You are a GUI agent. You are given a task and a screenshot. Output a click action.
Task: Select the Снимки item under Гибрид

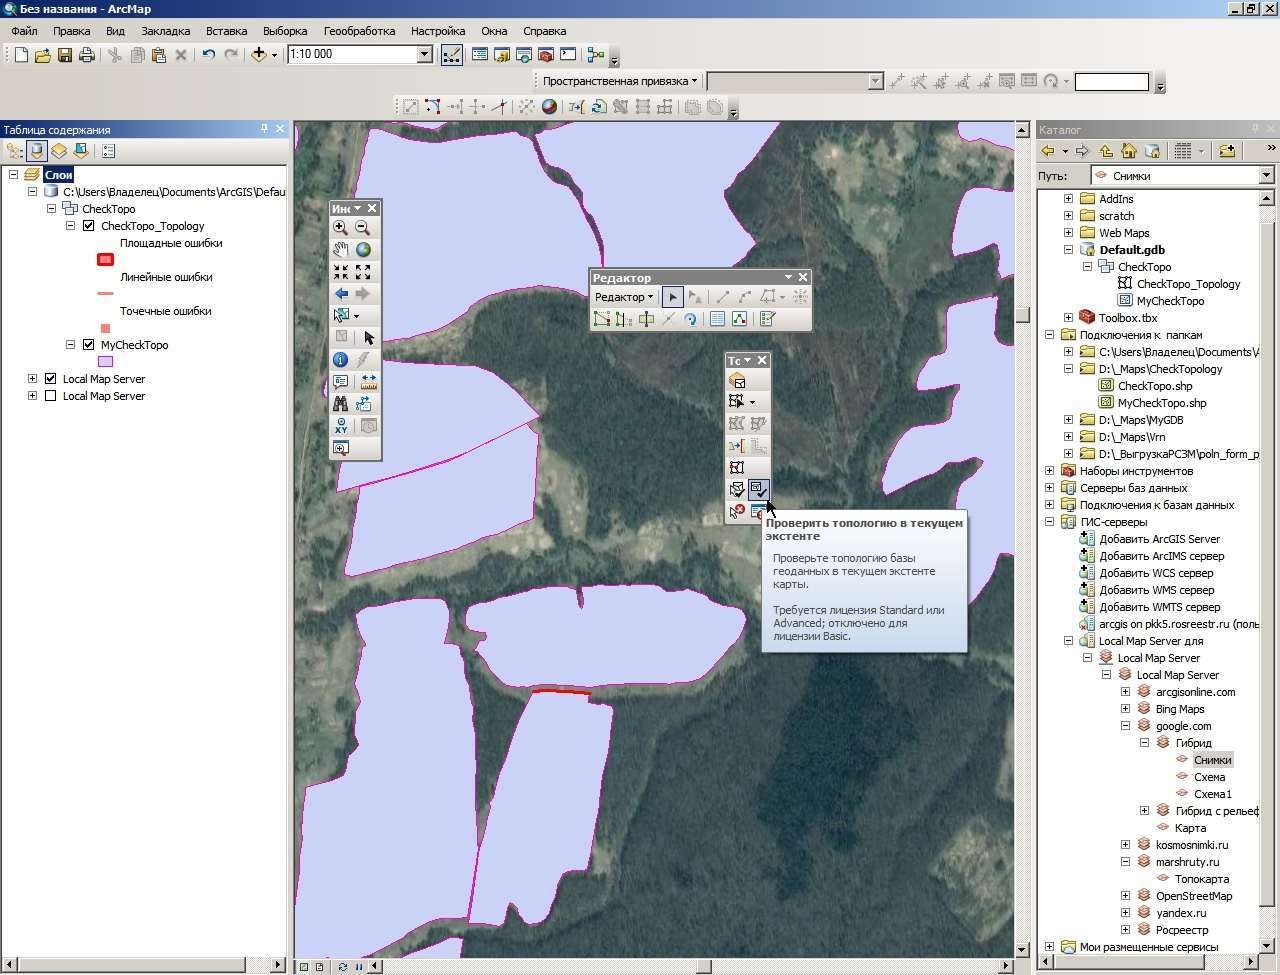(x=1212, y=760)
